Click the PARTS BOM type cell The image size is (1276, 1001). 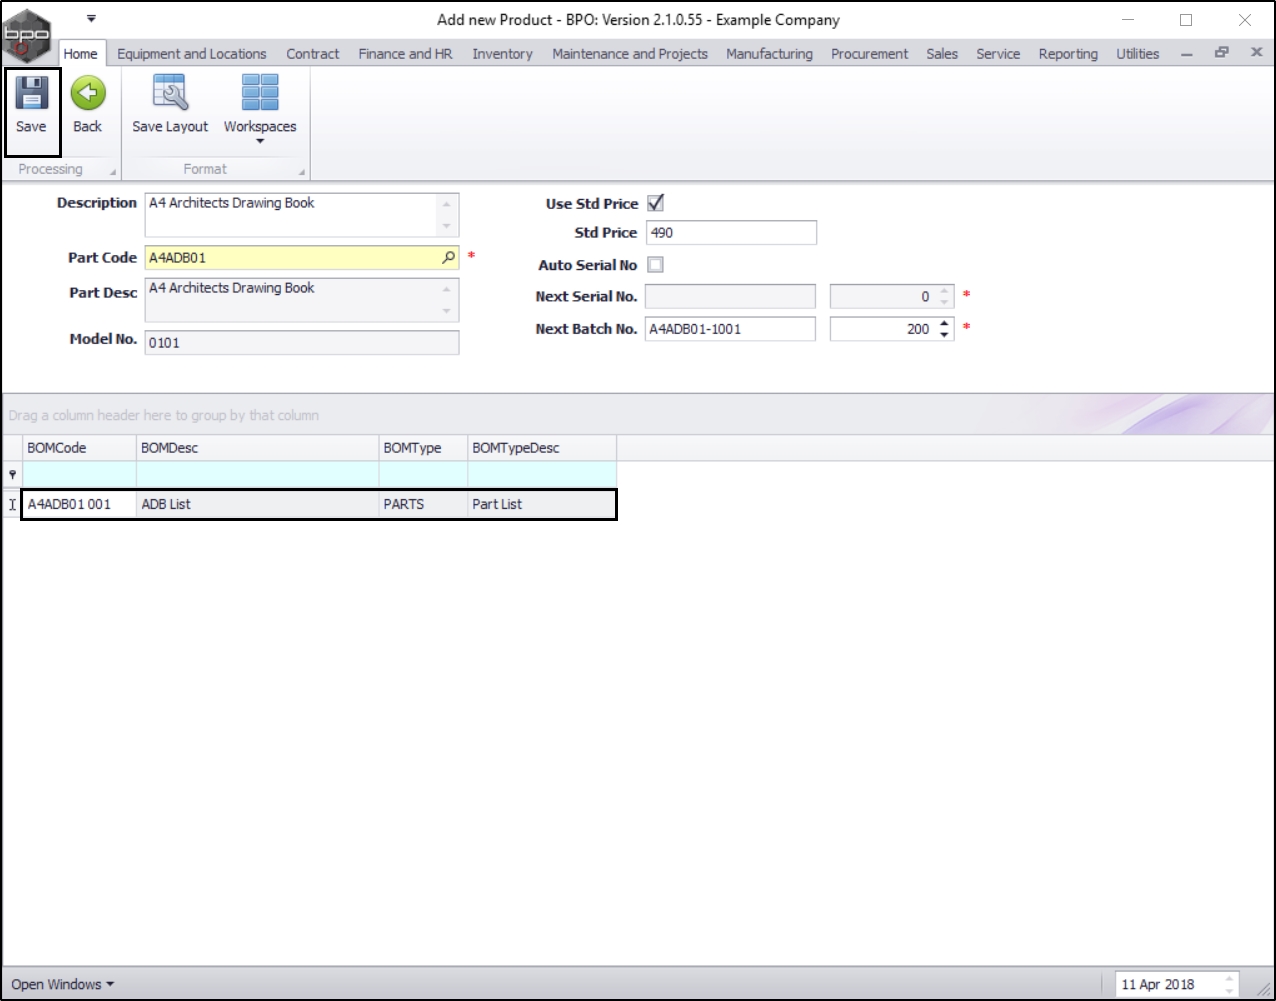point(423,504)
